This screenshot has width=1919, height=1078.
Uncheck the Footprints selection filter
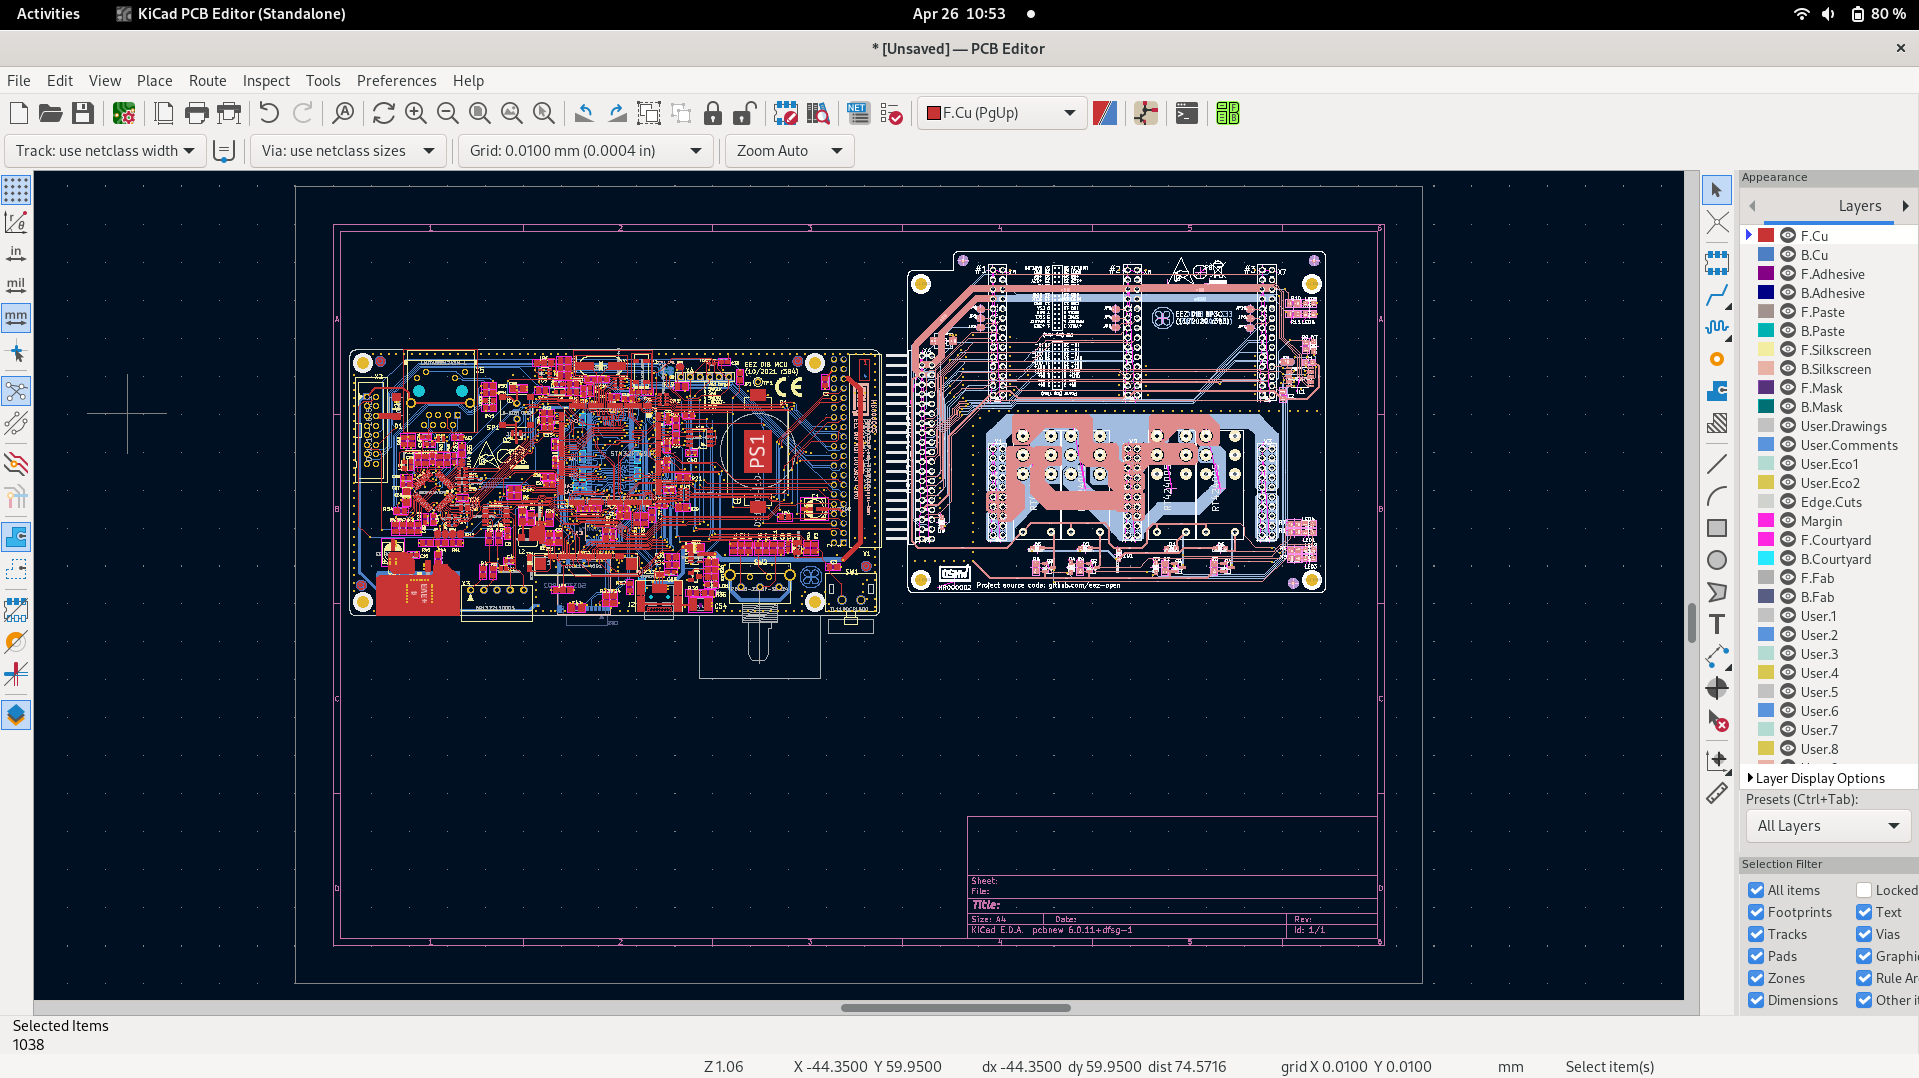(x=1756, y=912)
